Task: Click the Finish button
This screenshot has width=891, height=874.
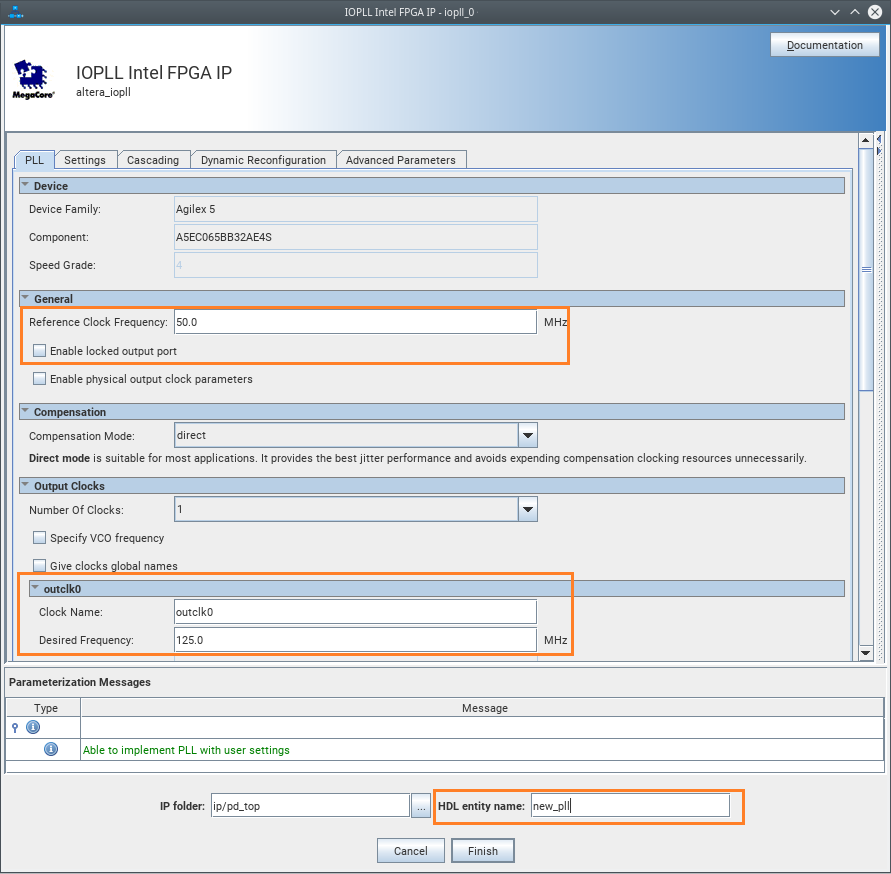Action: pyautogui.click(x=482, y=851)
